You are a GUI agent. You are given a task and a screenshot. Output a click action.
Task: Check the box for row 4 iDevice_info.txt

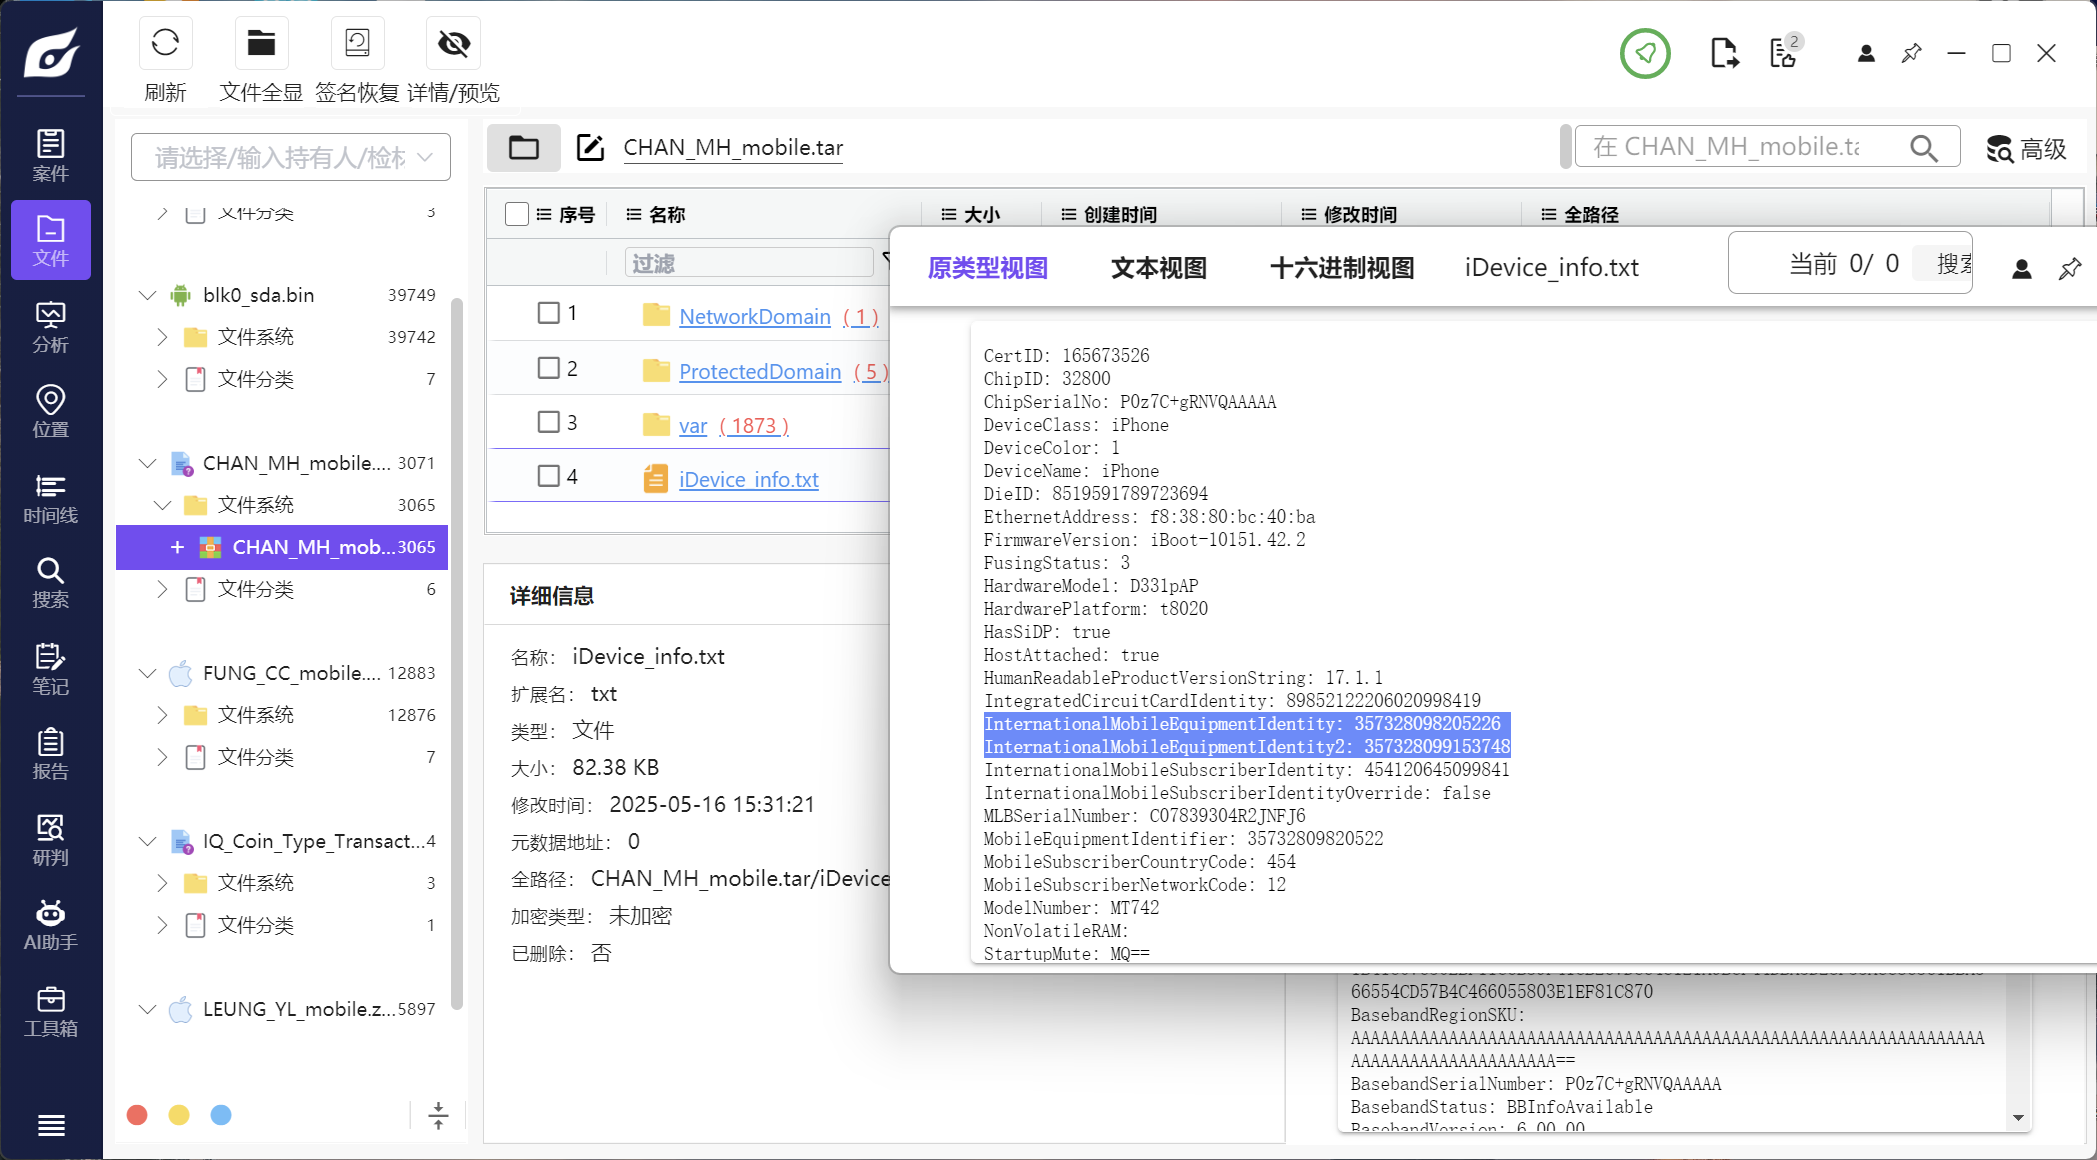[x=548, y=476]
